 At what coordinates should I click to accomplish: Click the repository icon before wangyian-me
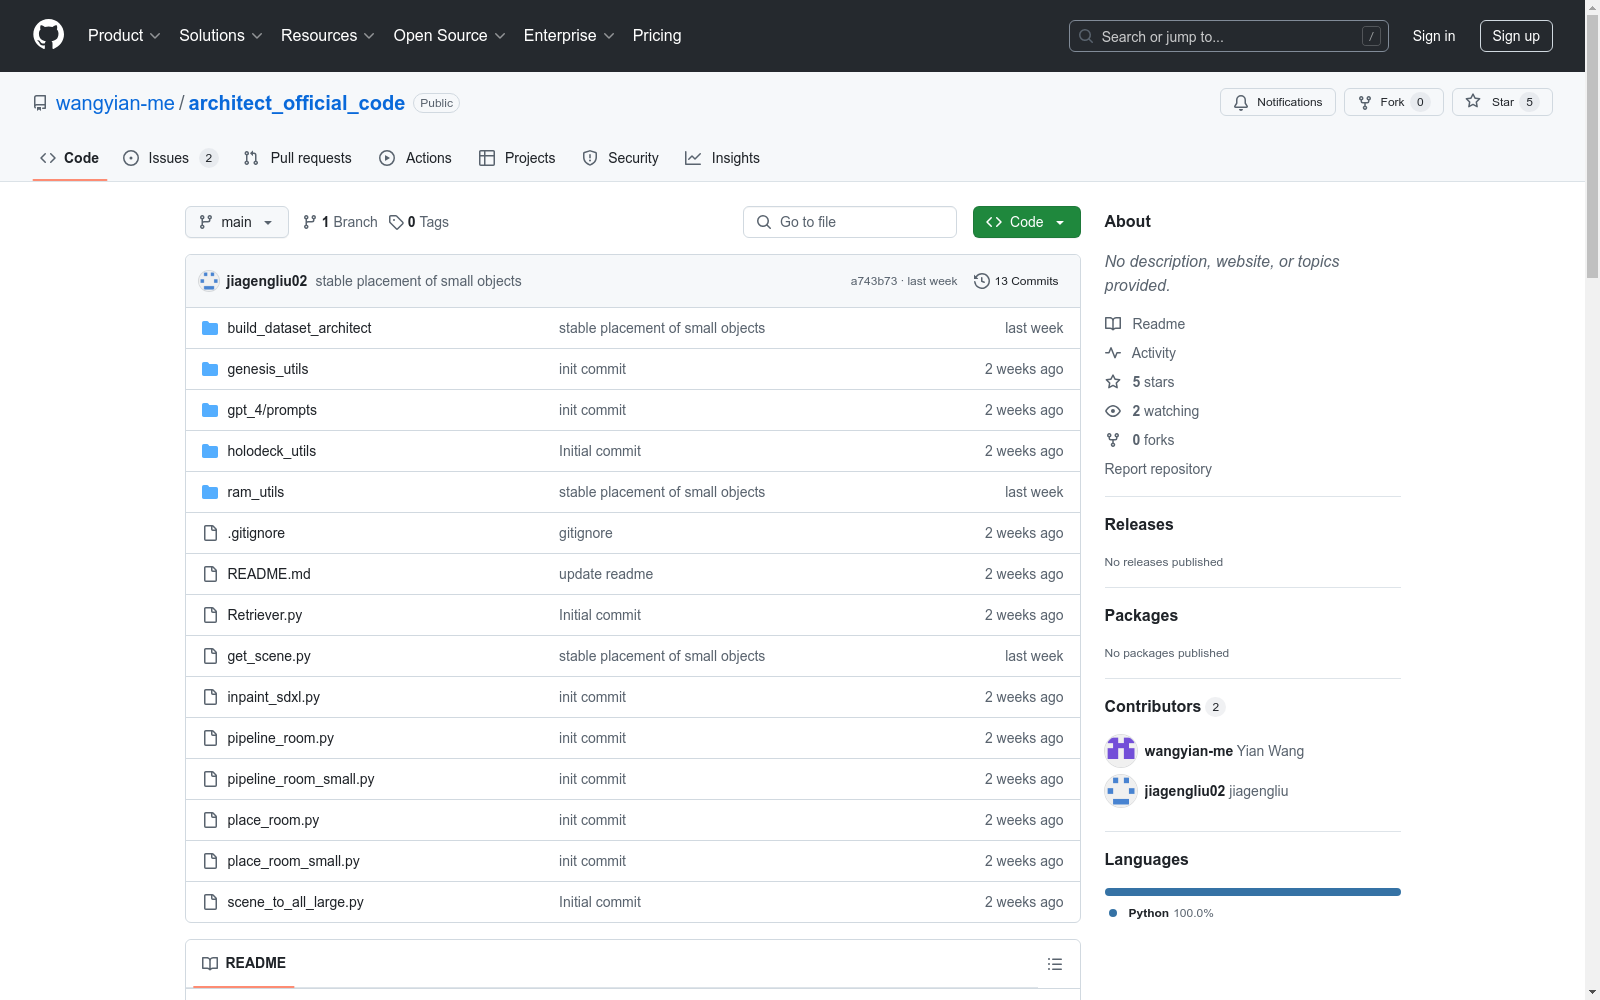click(40, 103)
